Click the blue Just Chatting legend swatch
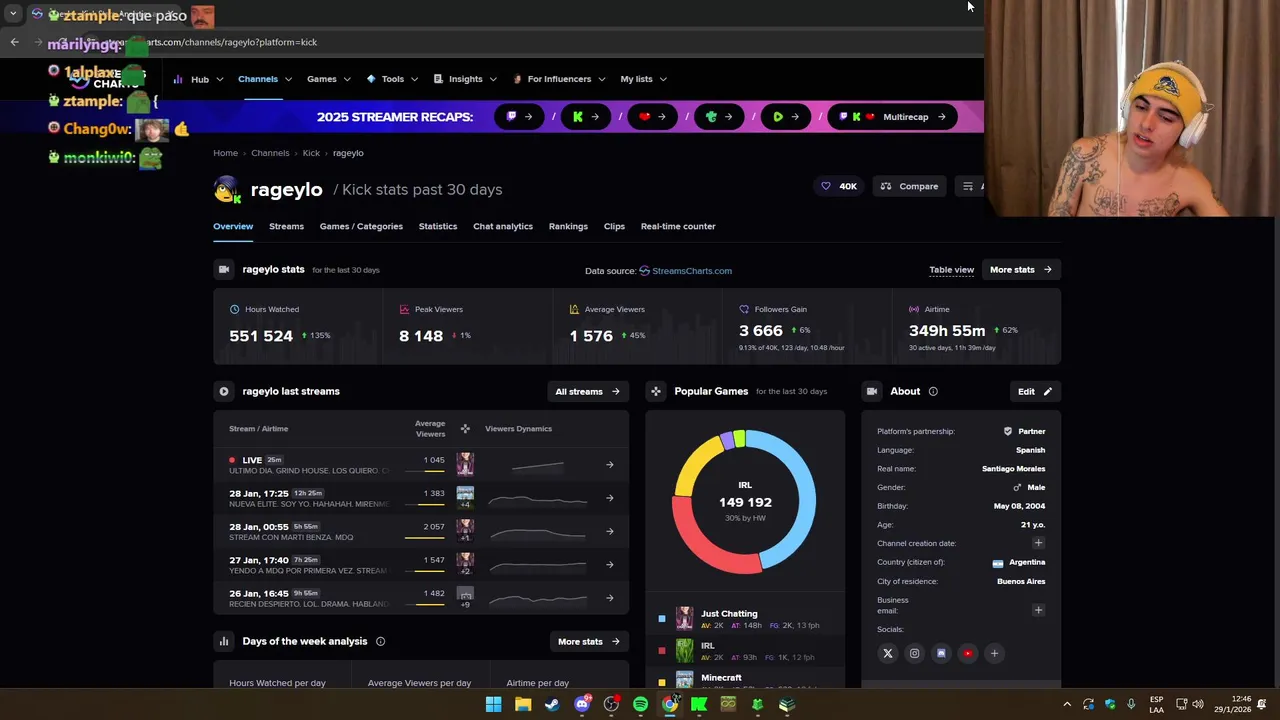 click(x=661, y=619)
